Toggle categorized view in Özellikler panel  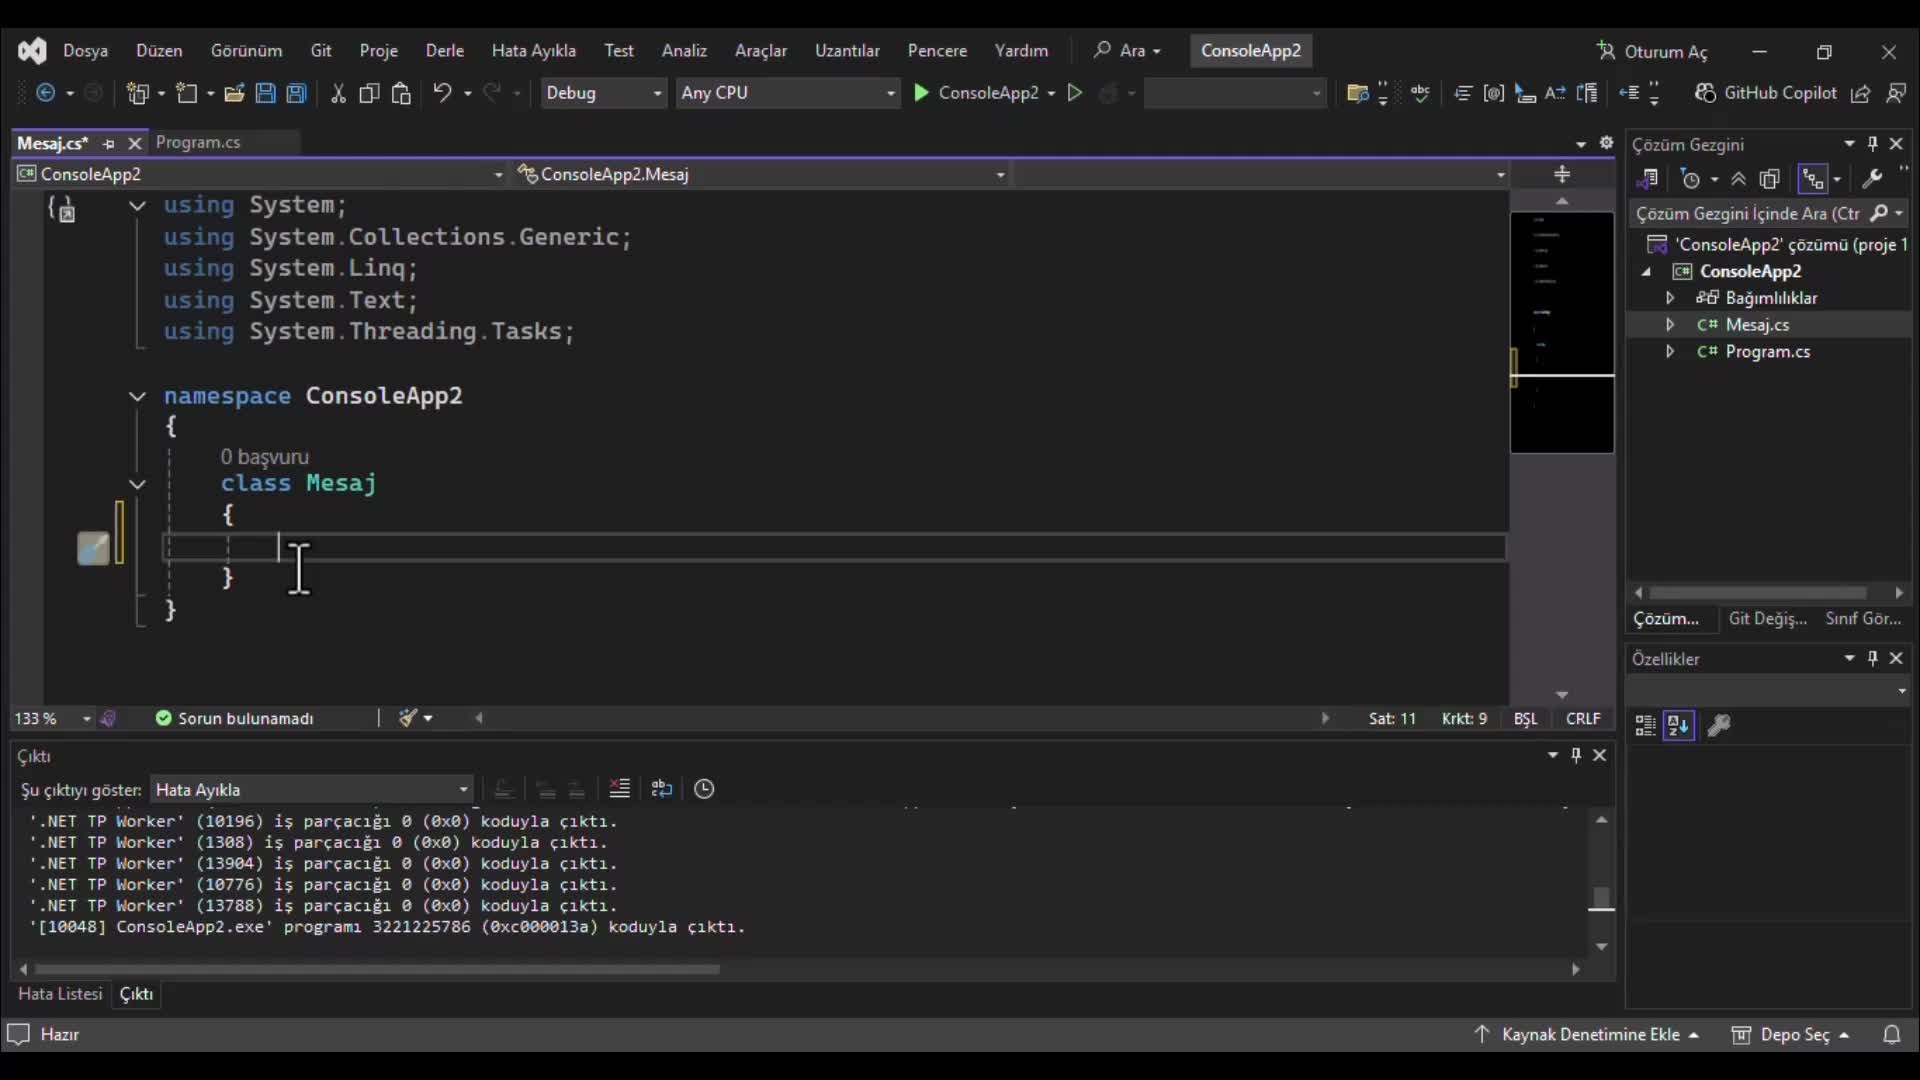point(1645,726)
